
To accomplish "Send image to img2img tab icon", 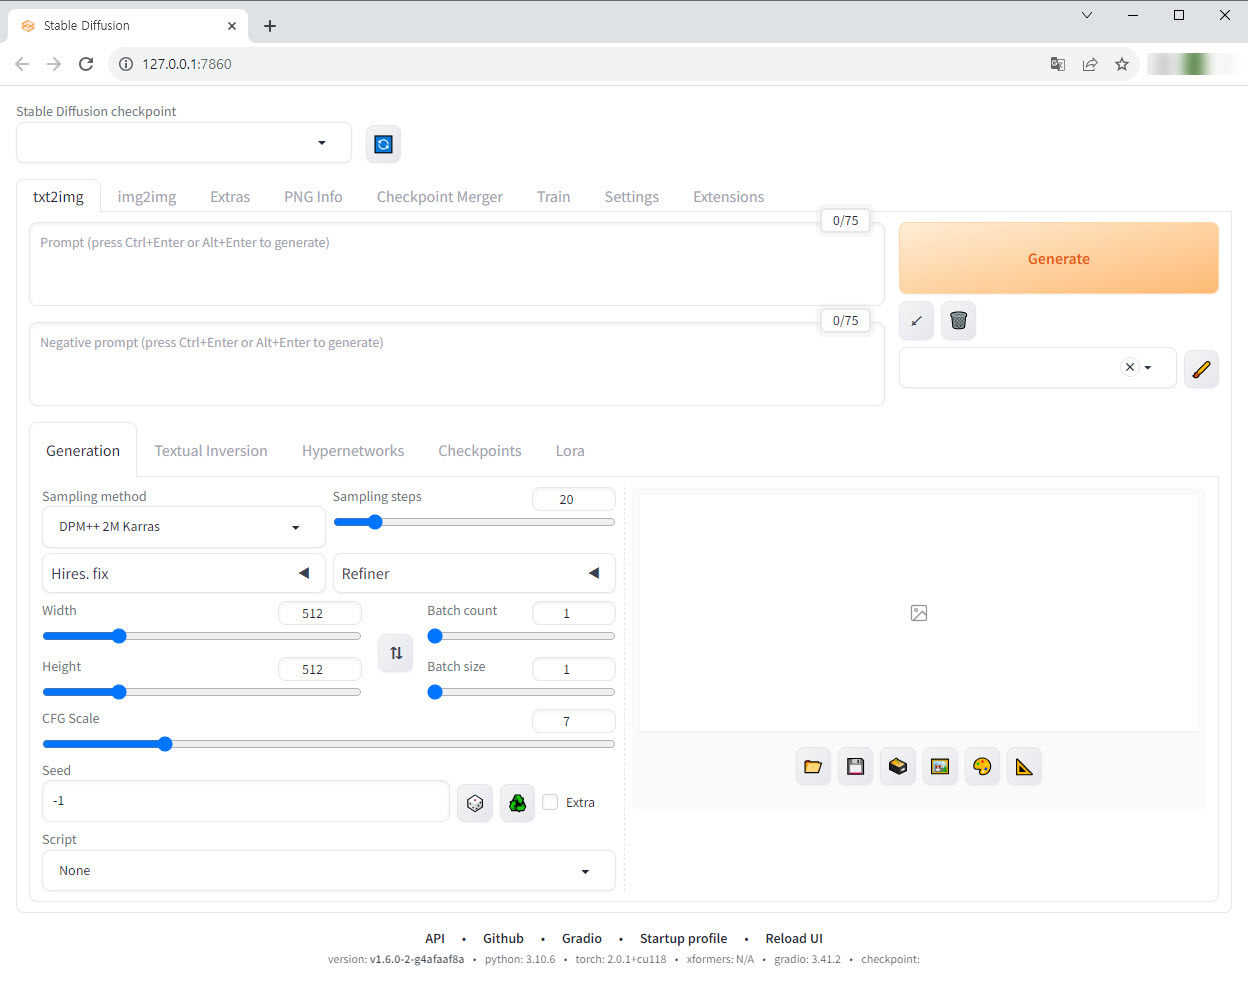I will [940, 767].
